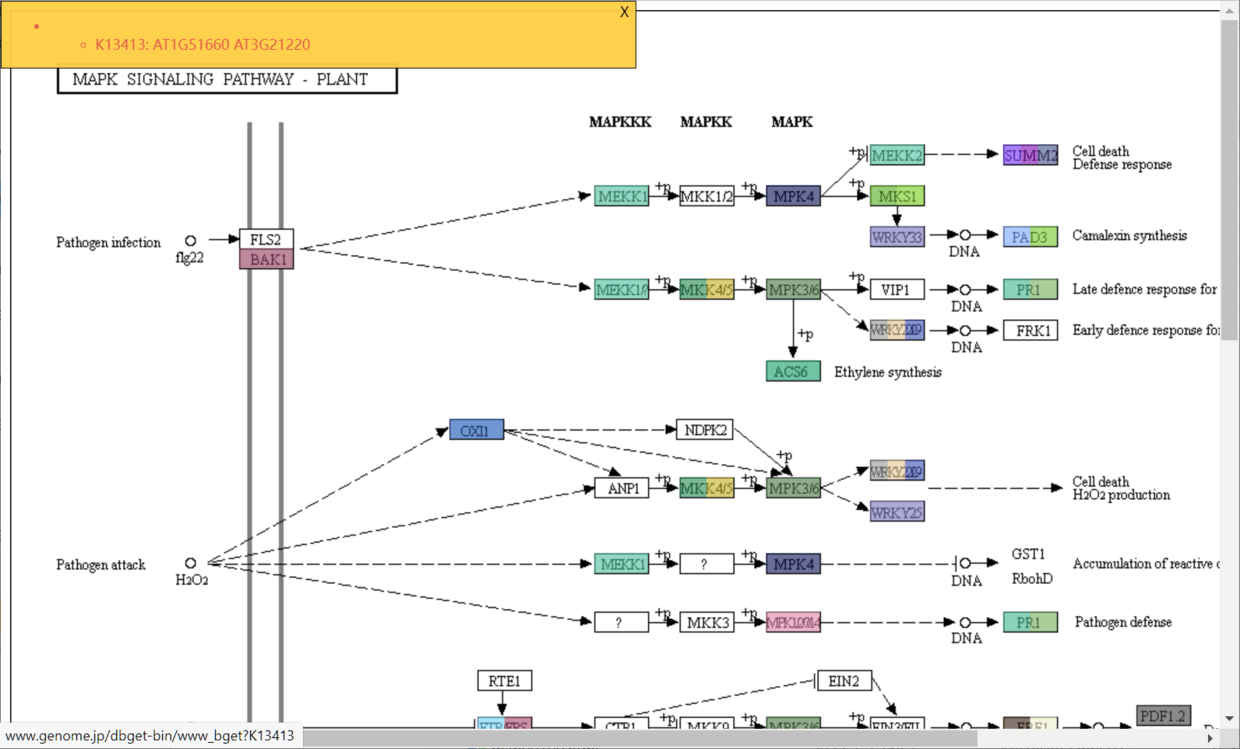
Task: Select the MKK3 gene box
Action: point(707,622)
